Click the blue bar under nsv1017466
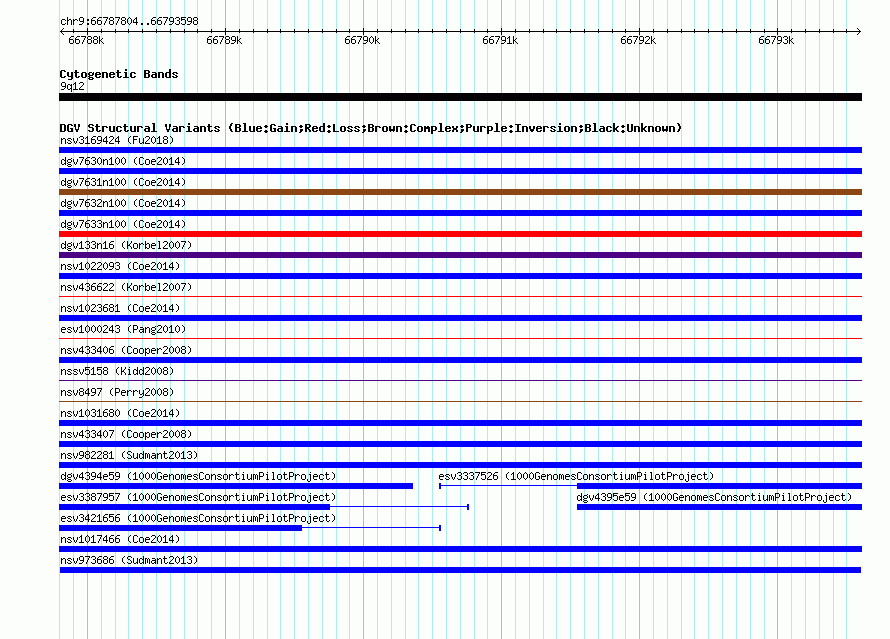The image size is (890, 639). point(460,549)
